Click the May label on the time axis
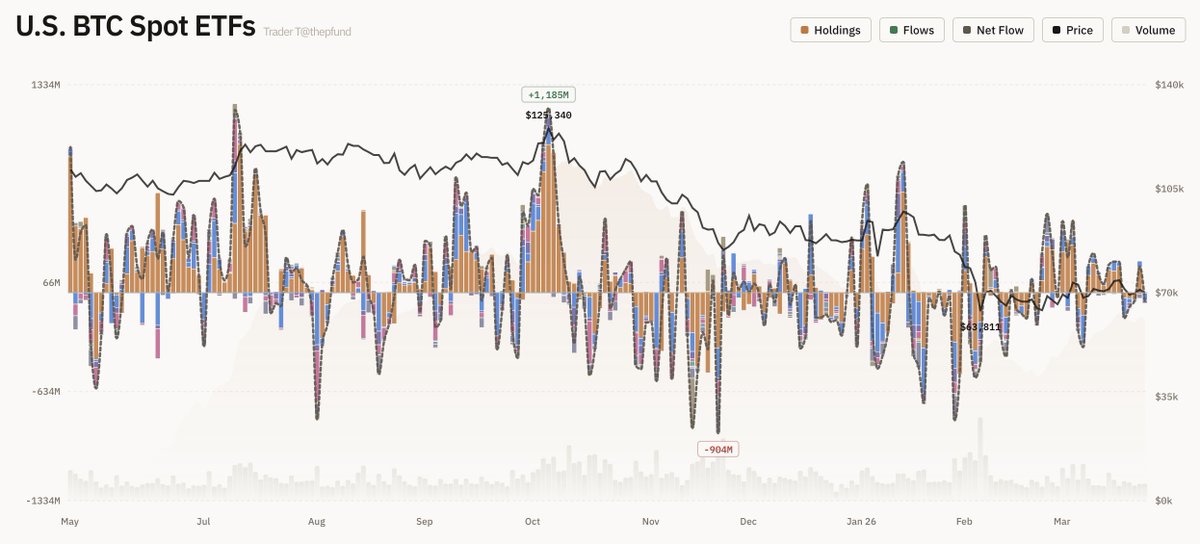 pos(69,521)
